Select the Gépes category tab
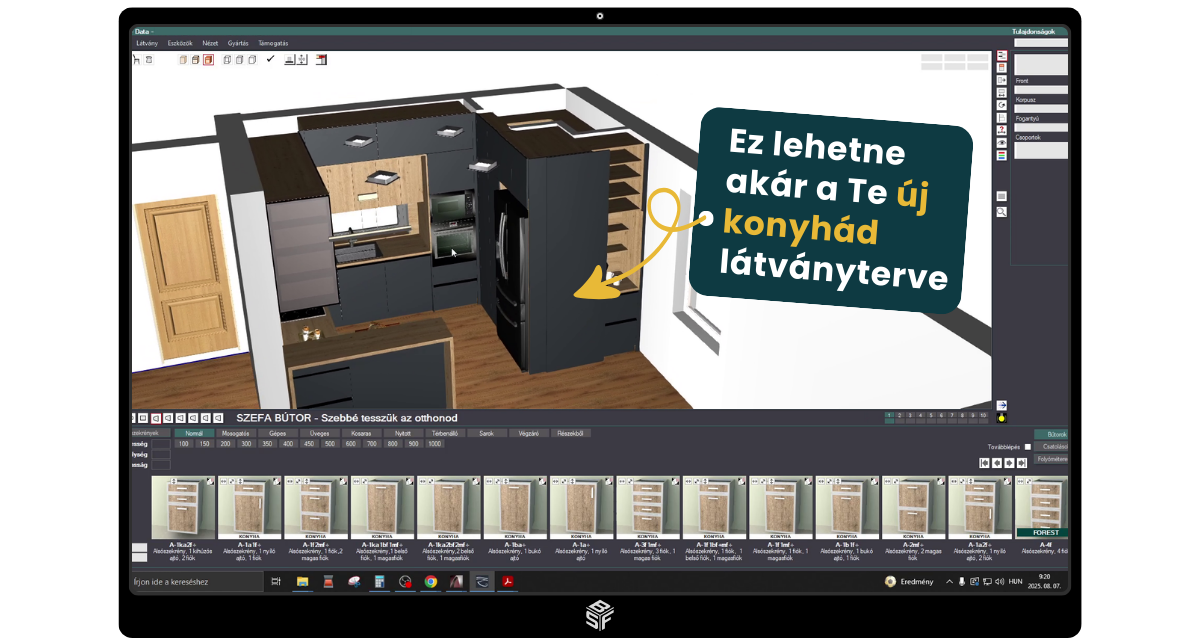Viewport: 1200px width, 638px height. (278, 434)
